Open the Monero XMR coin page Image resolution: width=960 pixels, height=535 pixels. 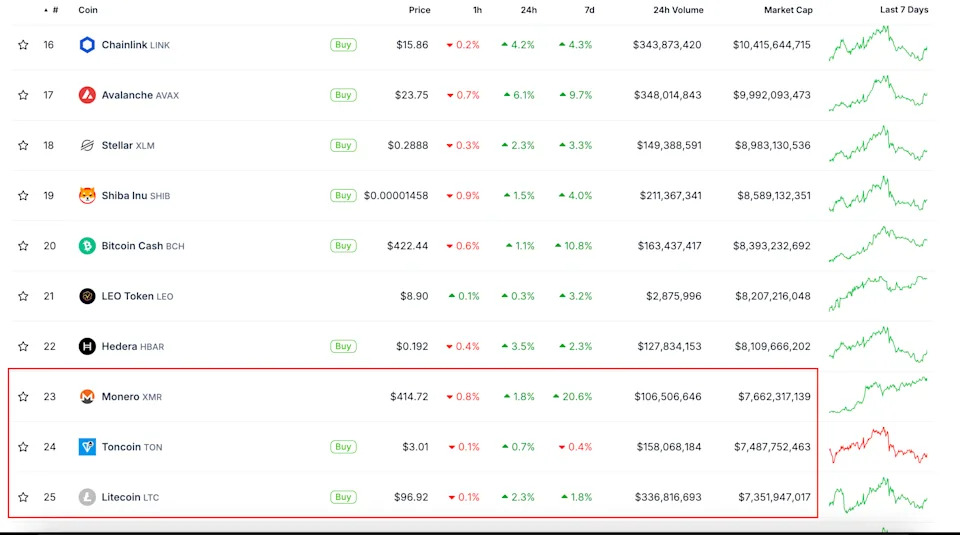pyautogui.click(x=132, y=396)
